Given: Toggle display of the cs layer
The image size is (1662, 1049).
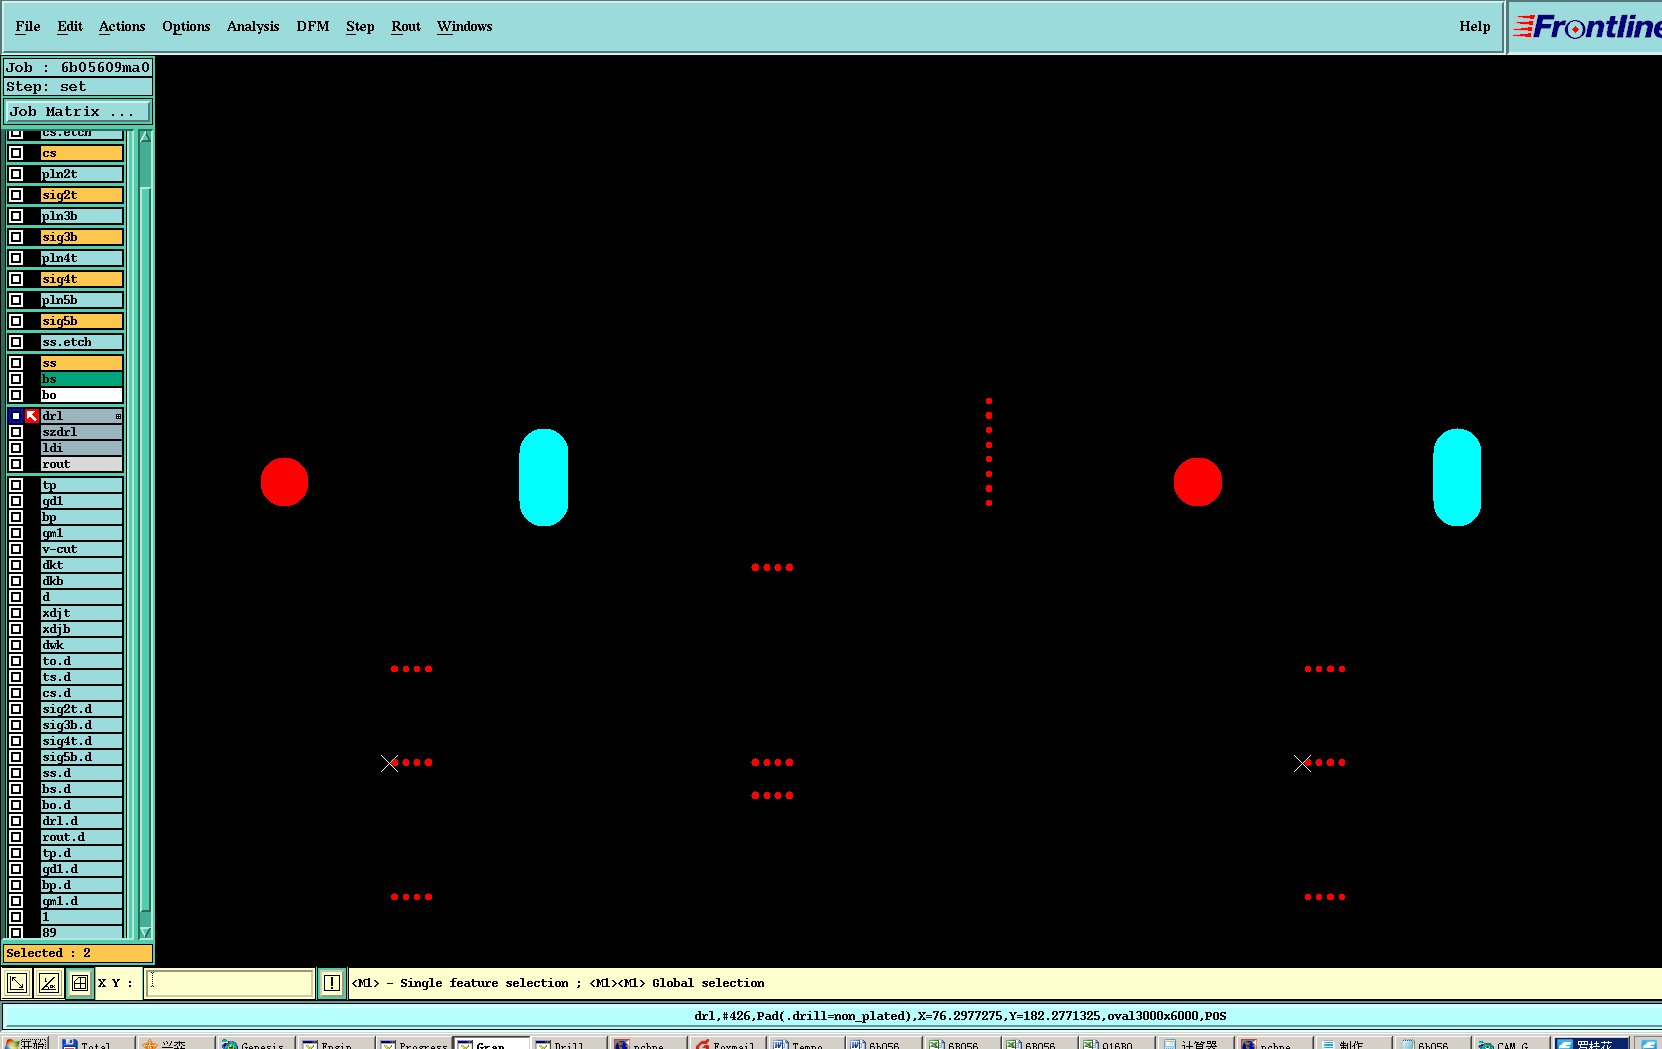Looking at the screenshot, I should (16, 153).
